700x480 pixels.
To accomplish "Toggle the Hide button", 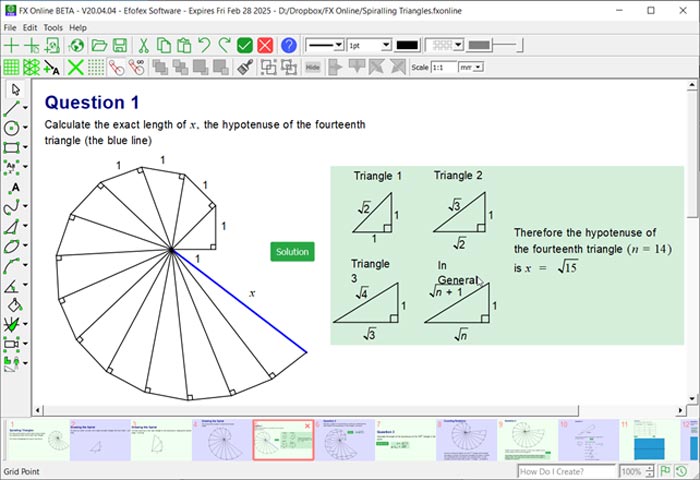I will 312,67.
